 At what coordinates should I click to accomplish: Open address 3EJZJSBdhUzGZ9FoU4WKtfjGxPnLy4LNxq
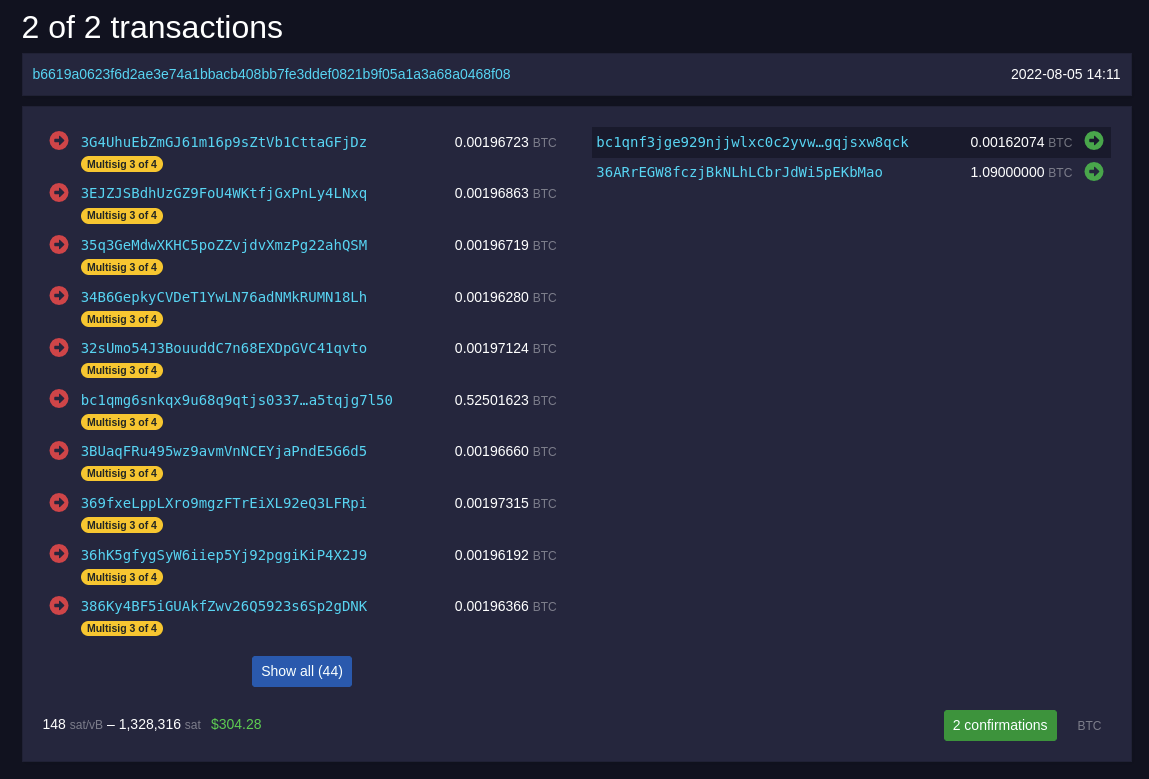223,193
